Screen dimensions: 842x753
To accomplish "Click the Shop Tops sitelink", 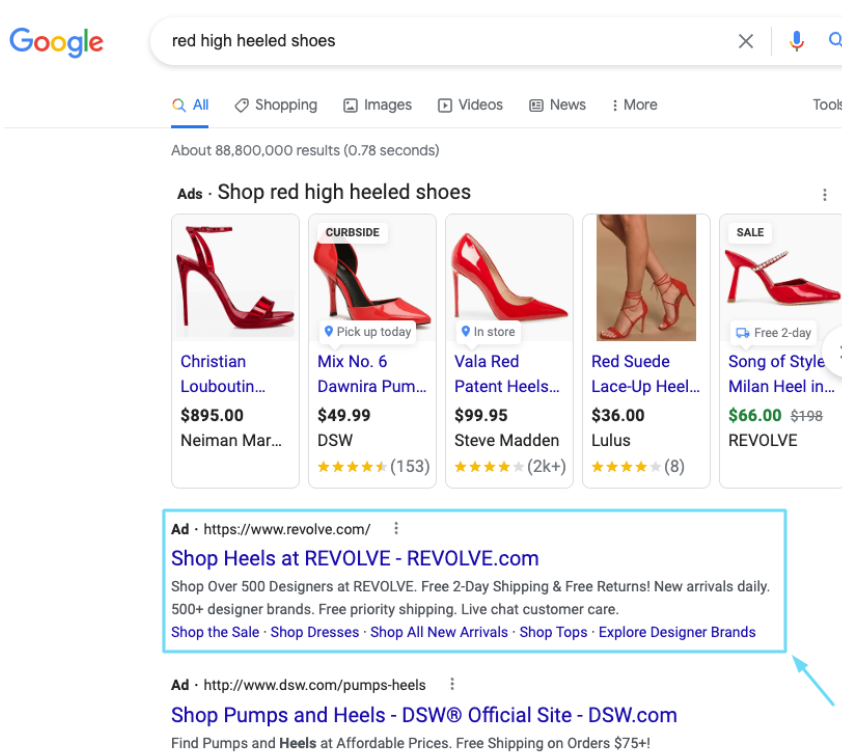I will click(x=554, y=632).
